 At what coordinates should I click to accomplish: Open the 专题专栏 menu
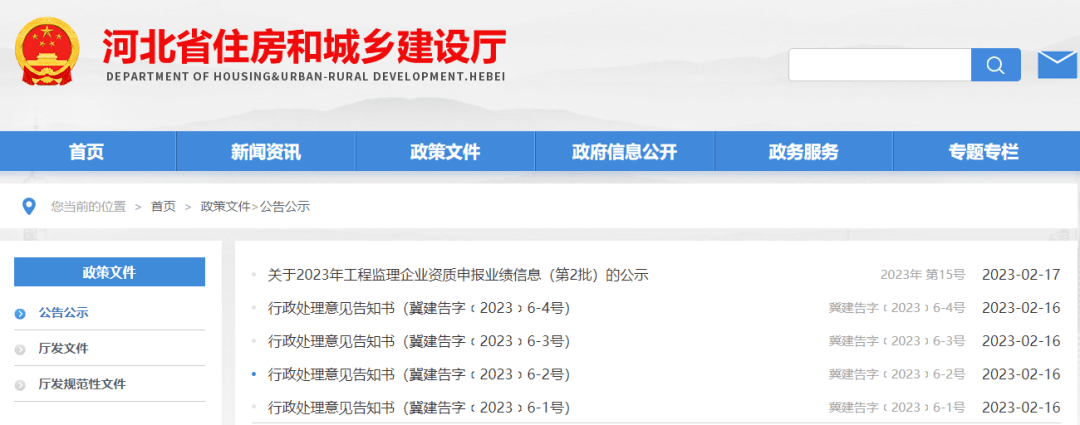pyautogui.click(x=983, y=152)
